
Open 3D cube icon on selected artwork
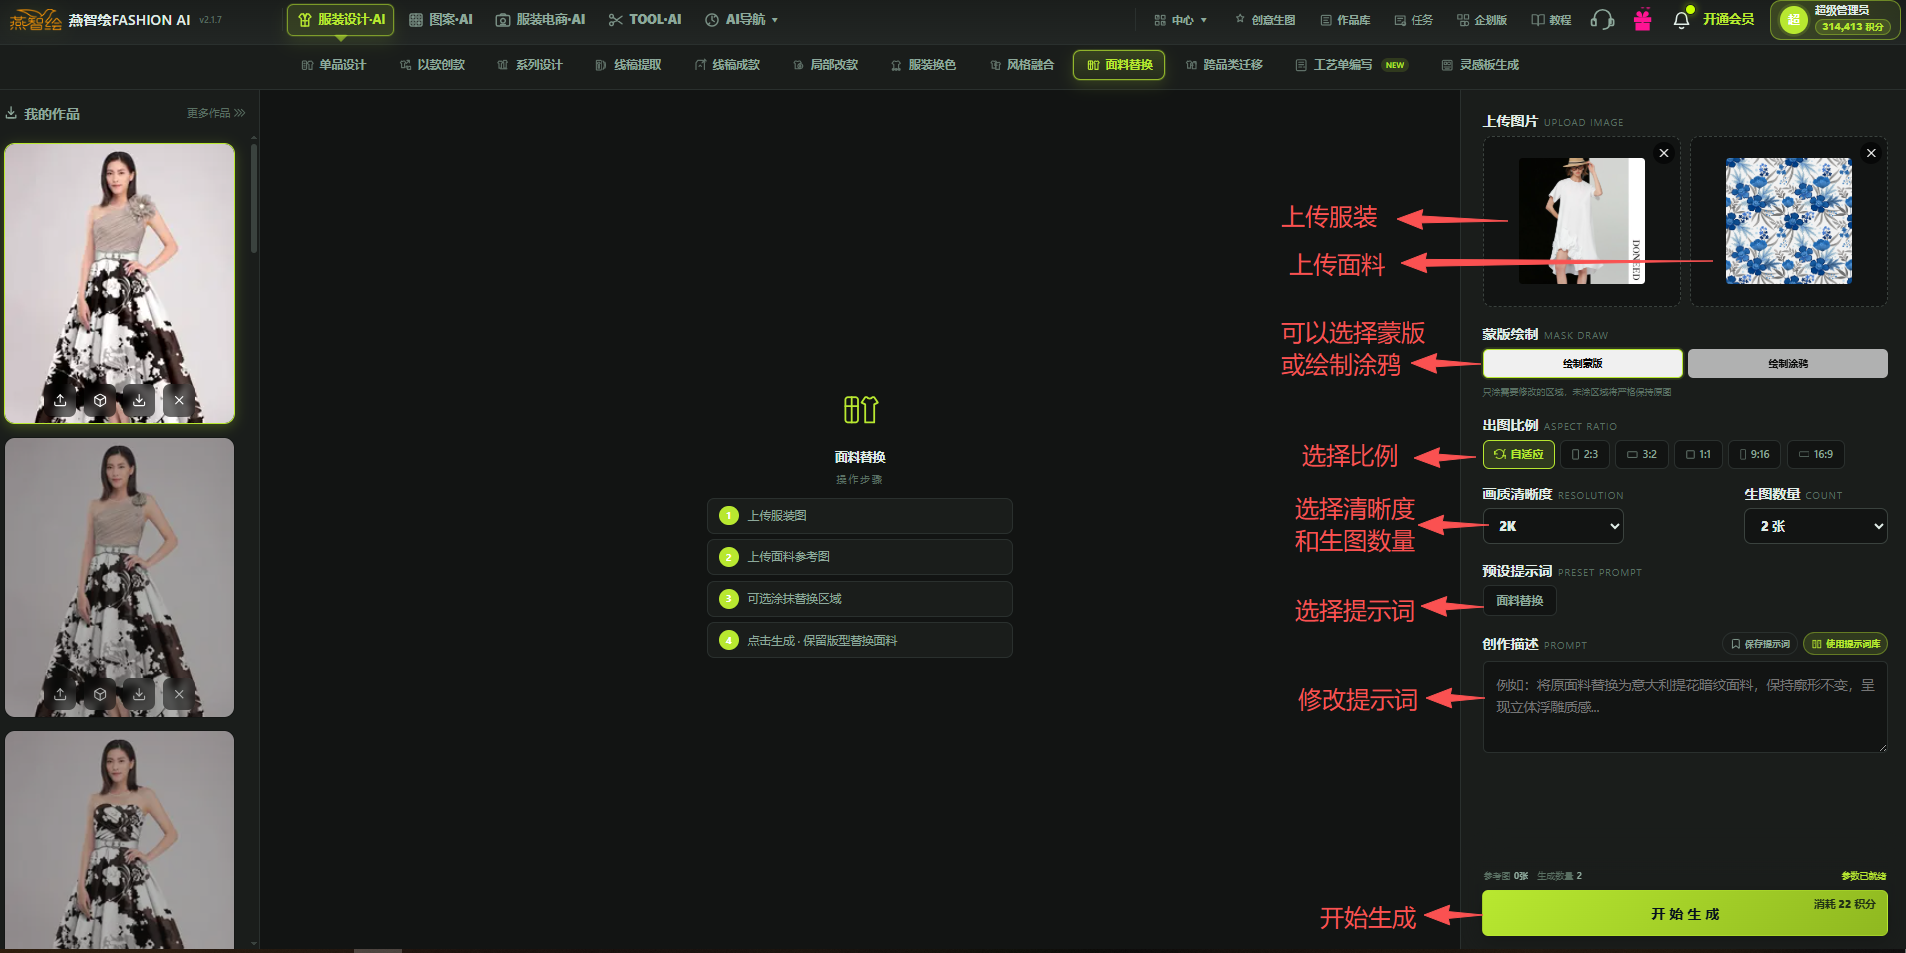(x=100, y=400)
